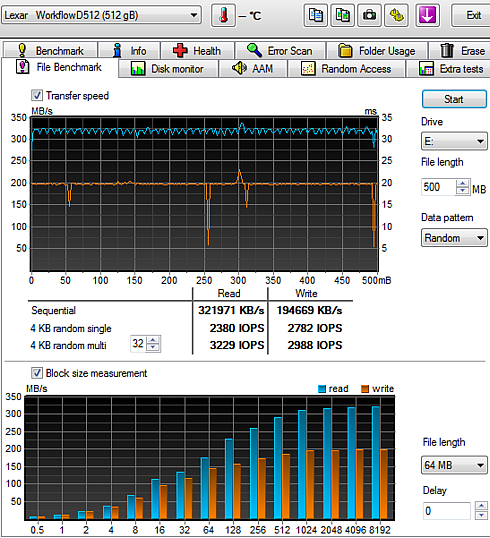Open the Data pattern Random dropdown
This screenshot has width=490, height=538.
454,238
